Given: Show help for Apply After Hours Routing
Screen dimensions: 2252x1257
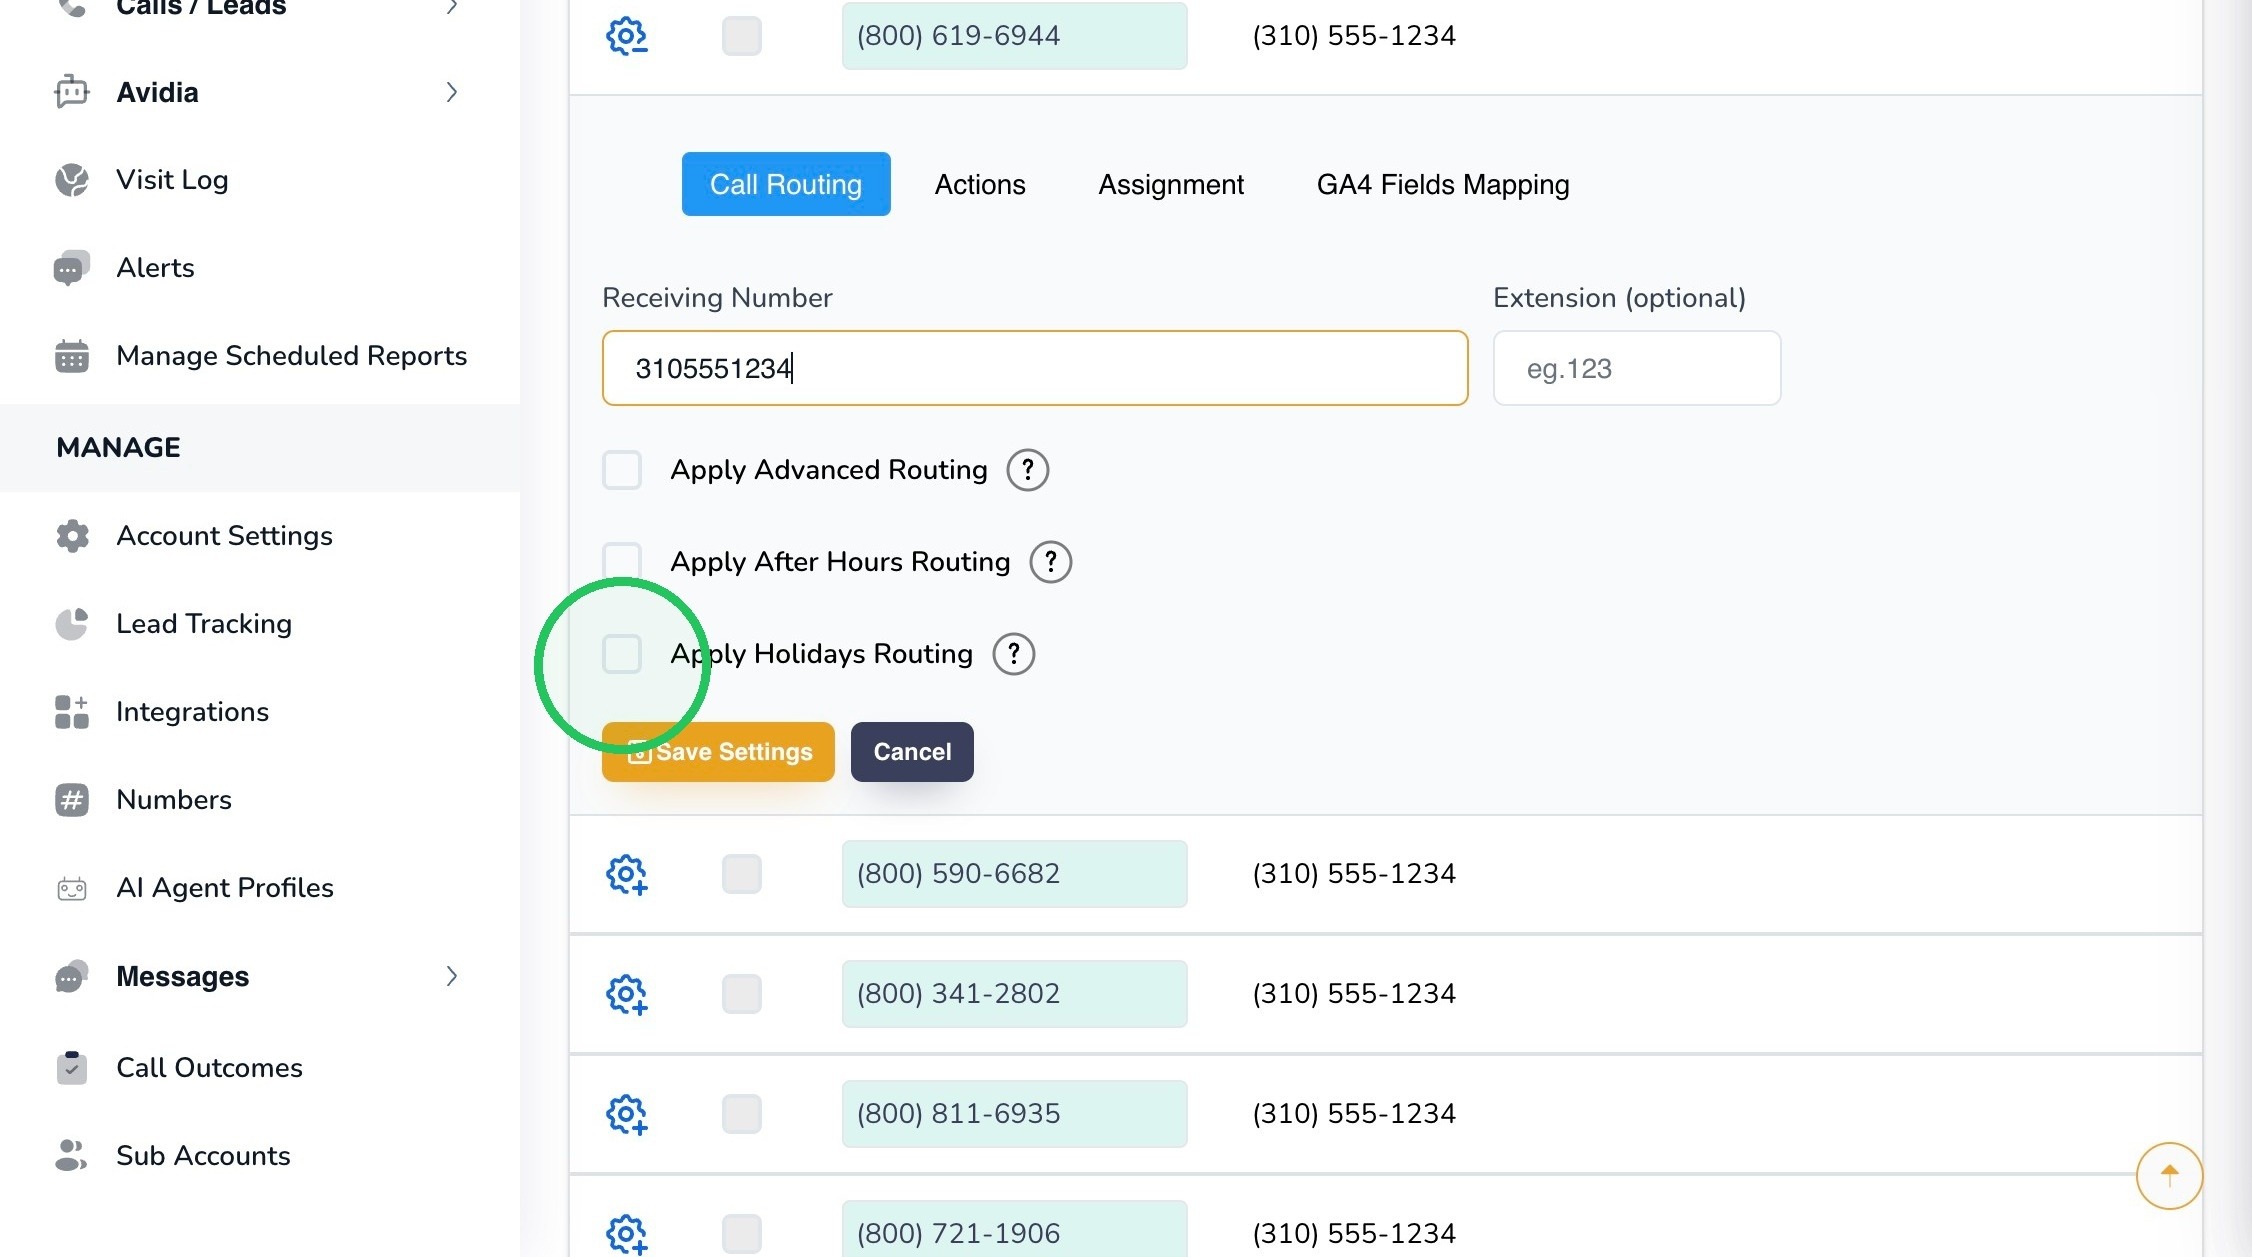Looking at the screenshot, I should point(1050,562).
